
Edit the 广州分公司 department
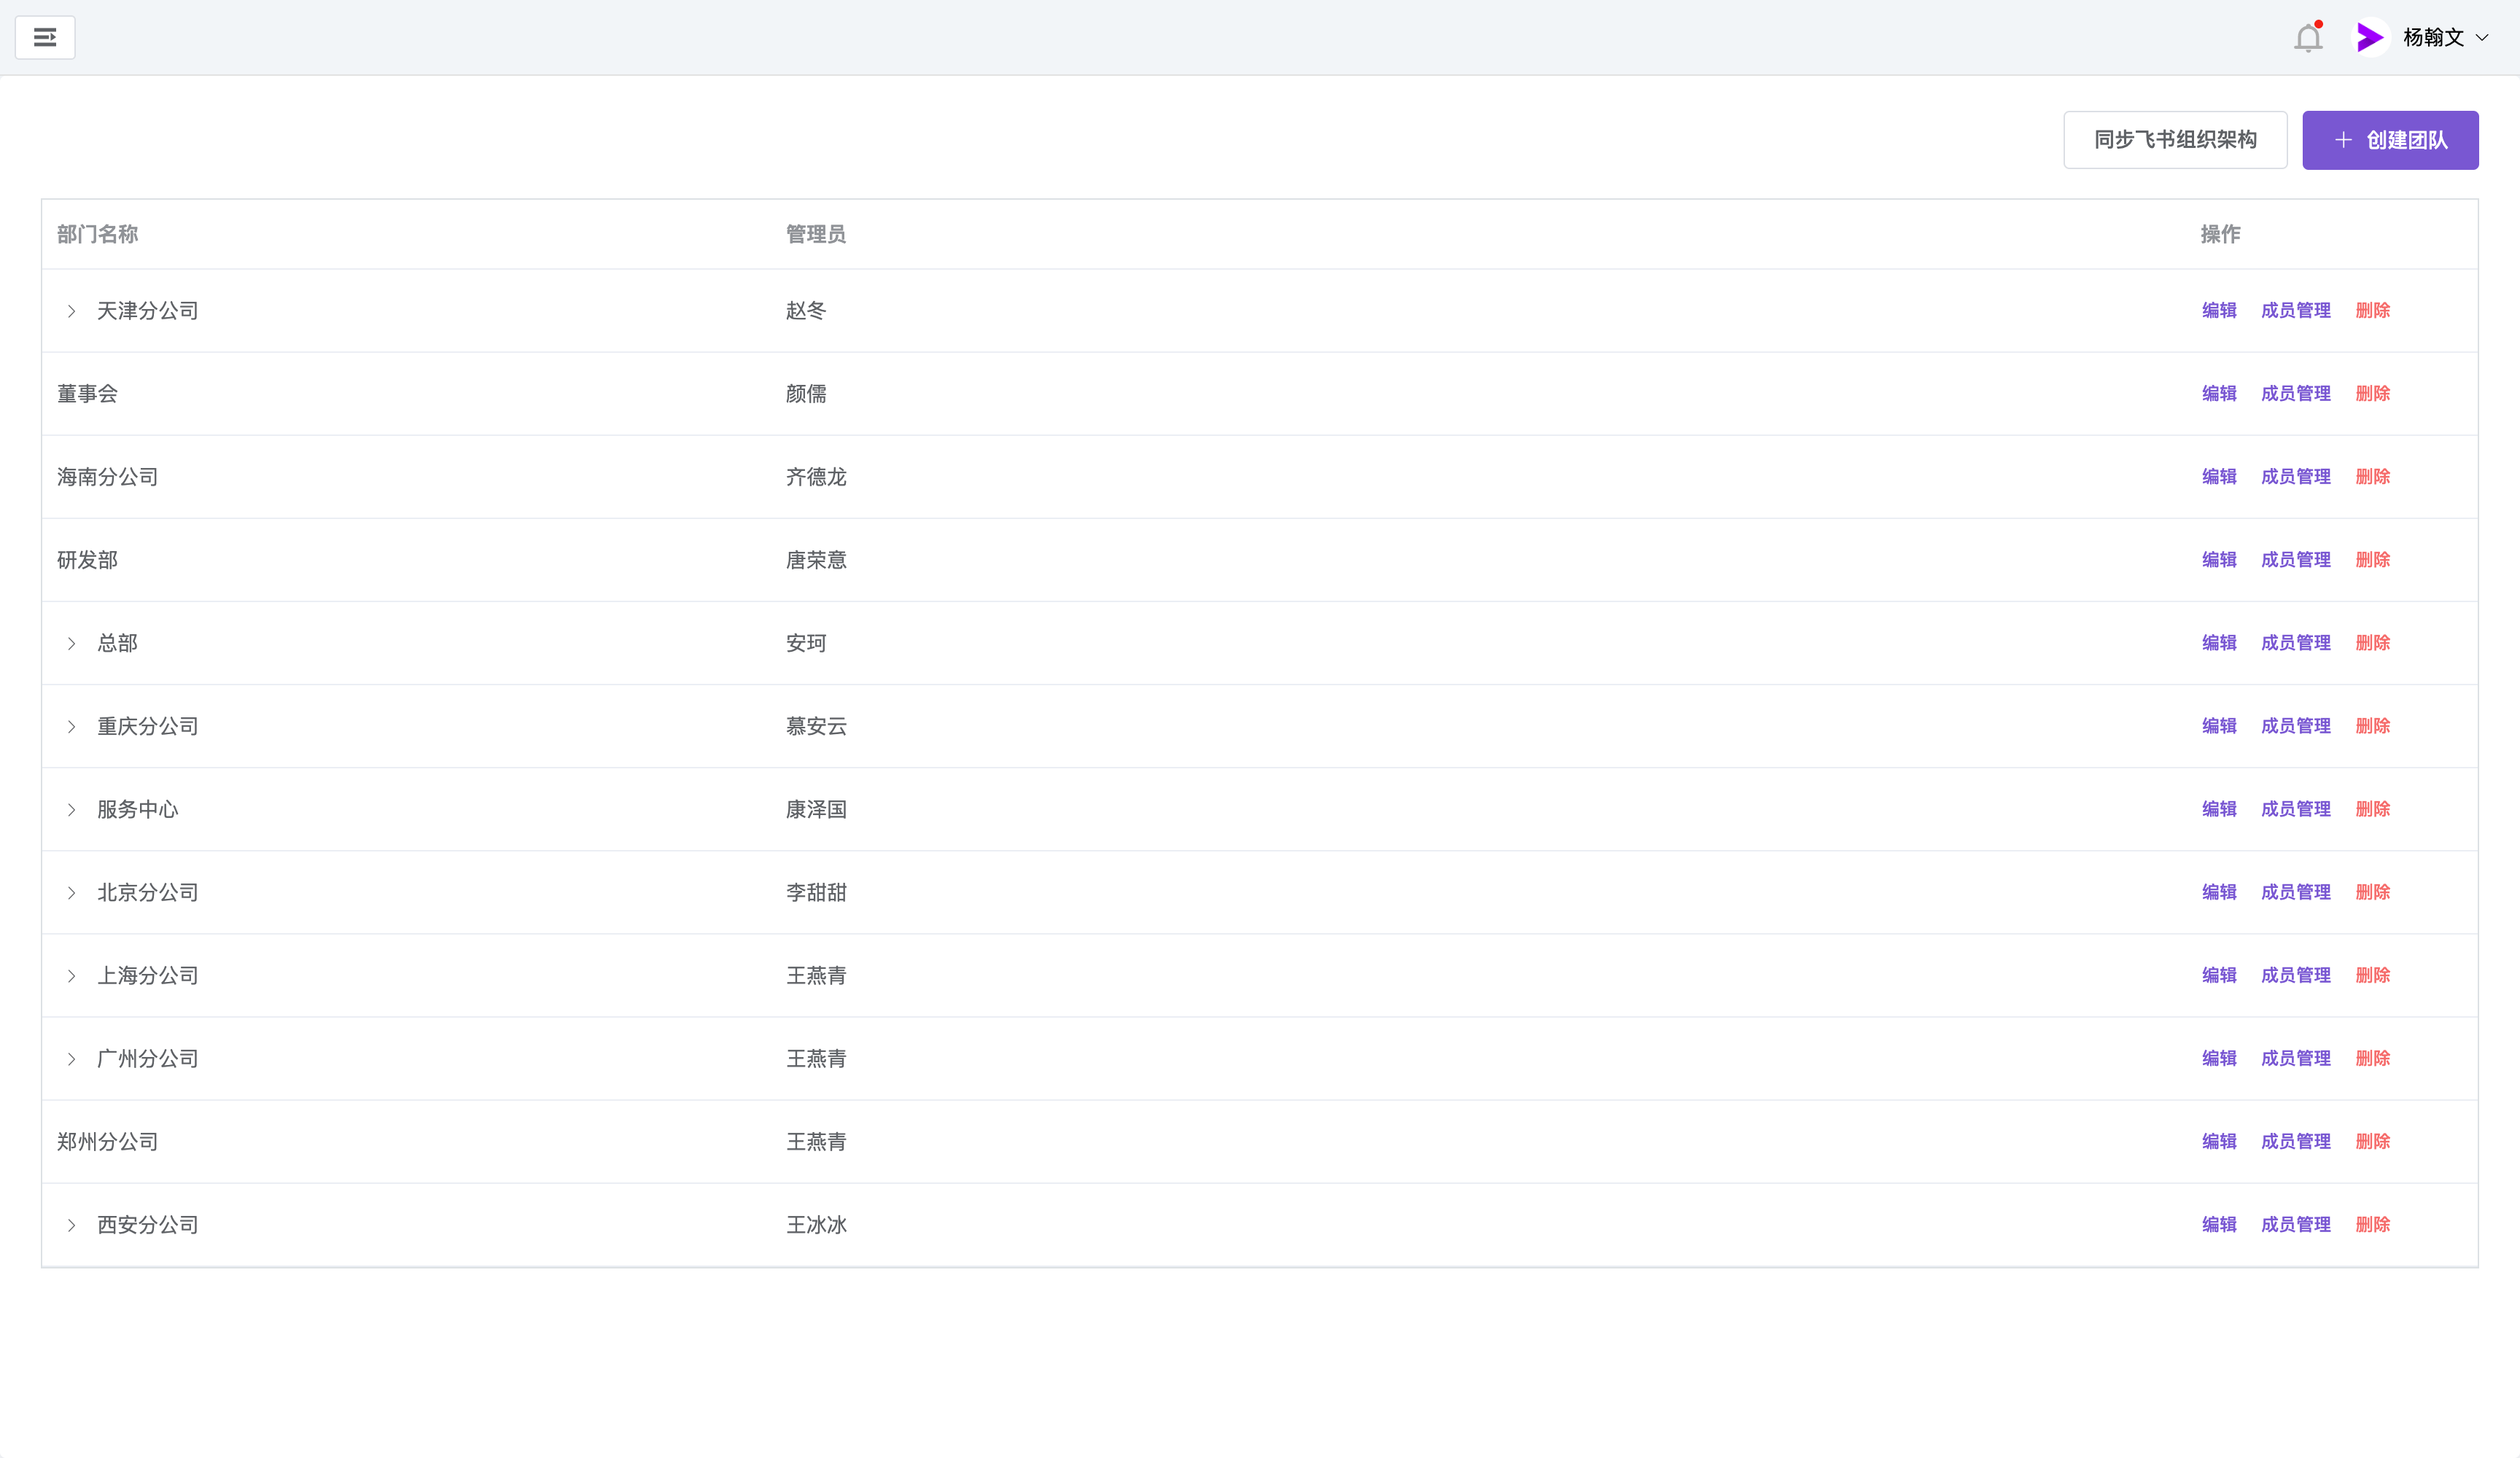coord(2219,1057)
